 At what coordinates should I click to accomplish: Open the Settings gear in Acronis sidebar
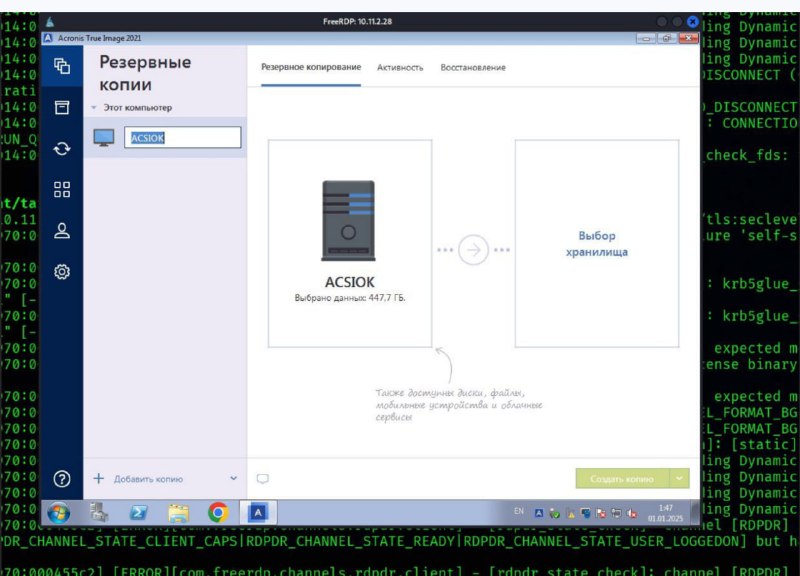pos(62,271)
